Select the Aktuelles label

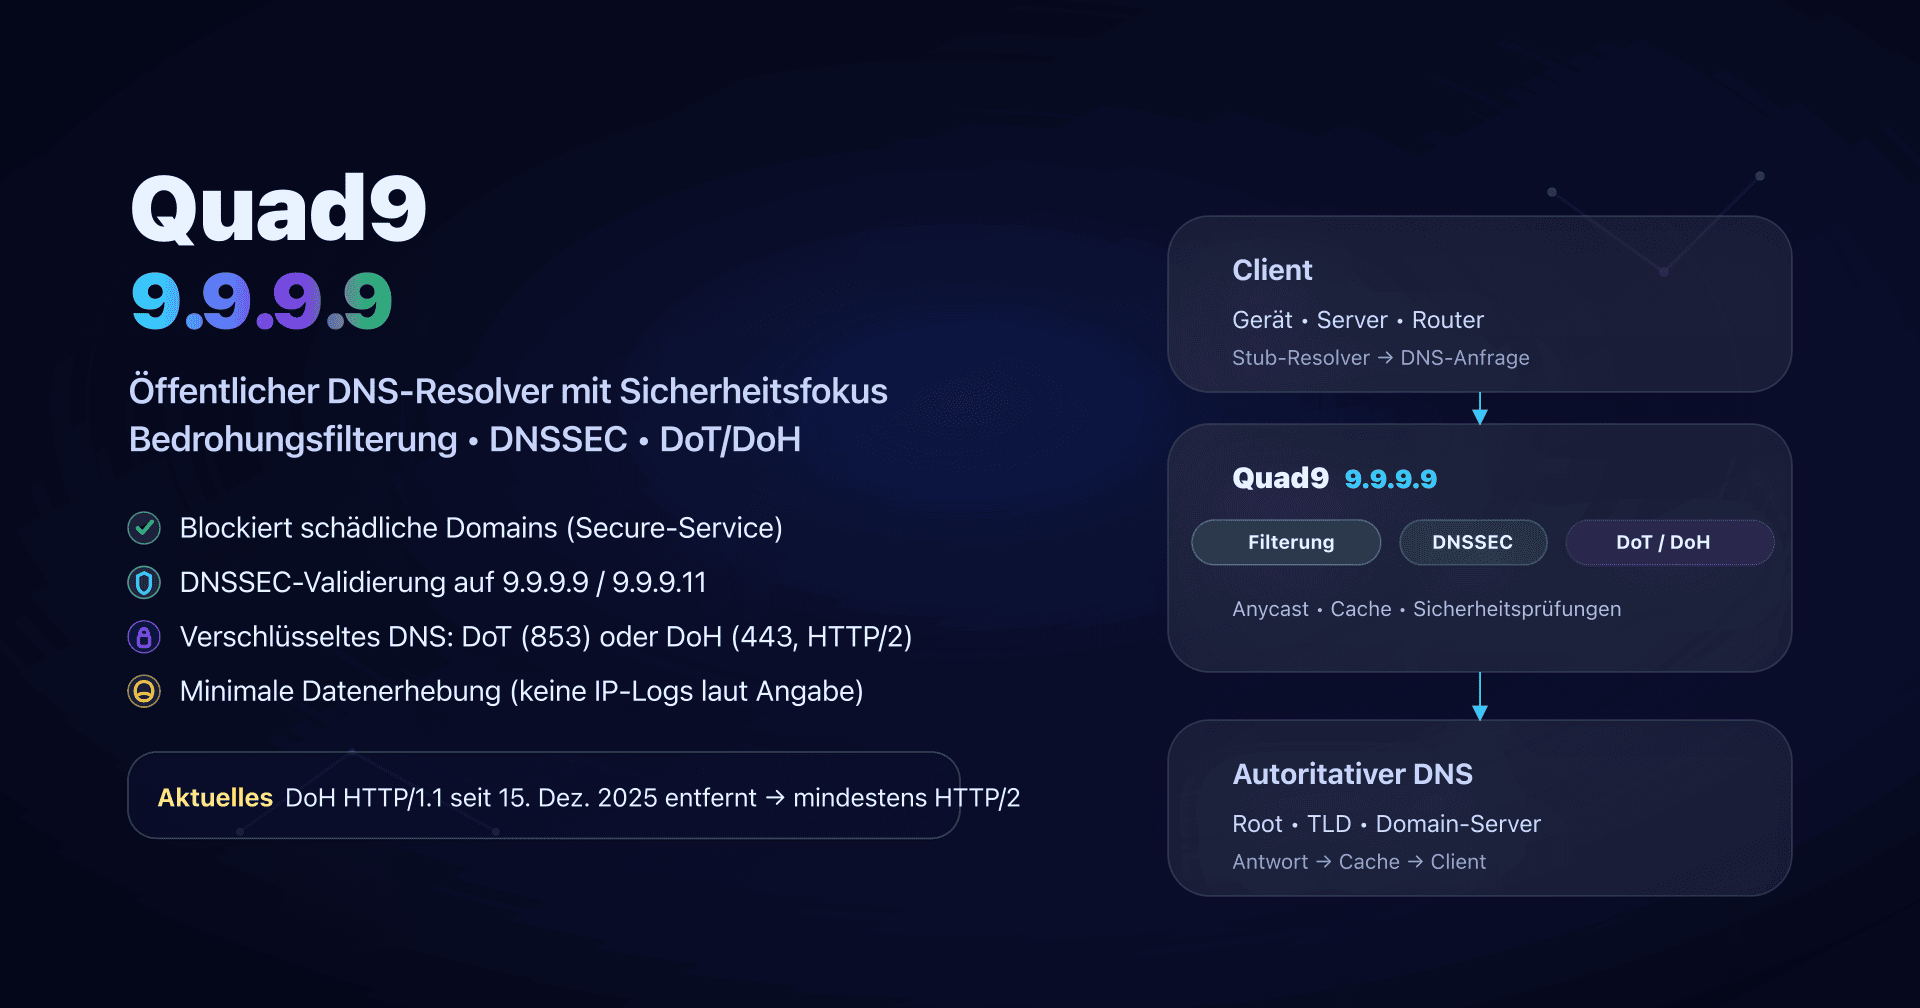pos(215,797)
